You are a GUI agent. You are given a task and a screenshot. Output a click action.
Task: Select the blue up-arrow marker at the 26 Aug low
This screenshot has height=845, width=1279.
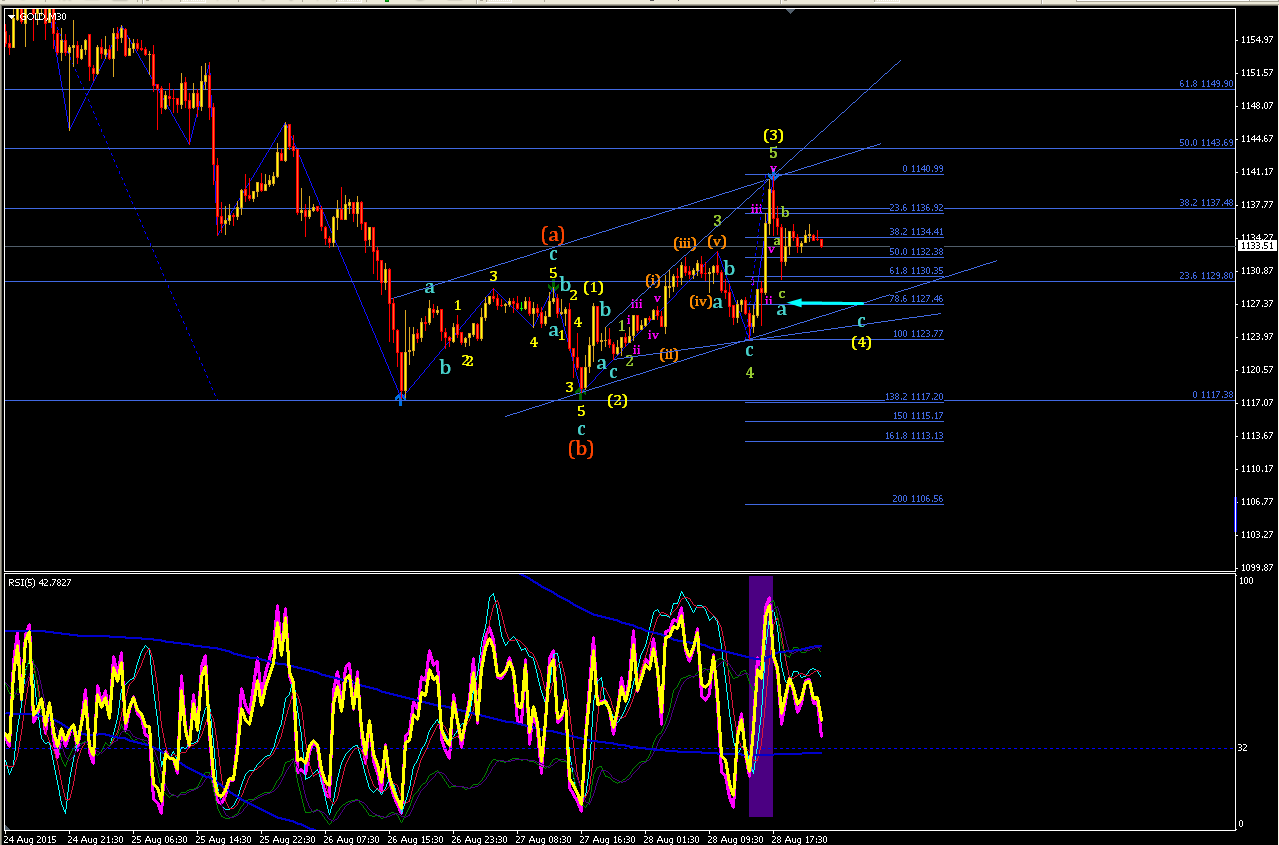(x=400, y=398)
